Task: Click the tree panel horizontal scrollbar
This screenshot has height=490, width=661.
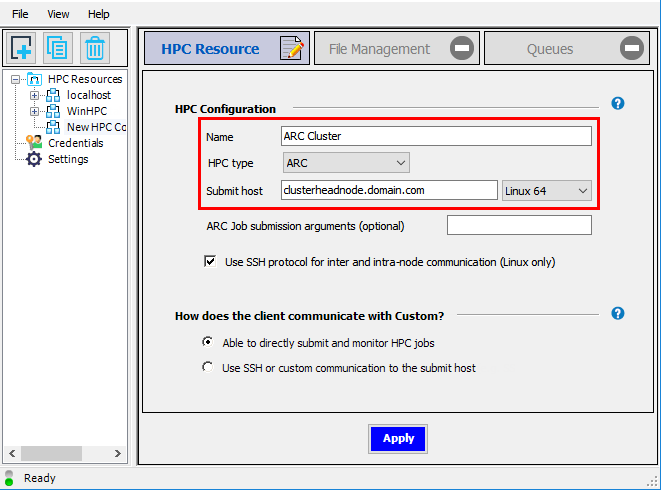Action: (68, 454)
